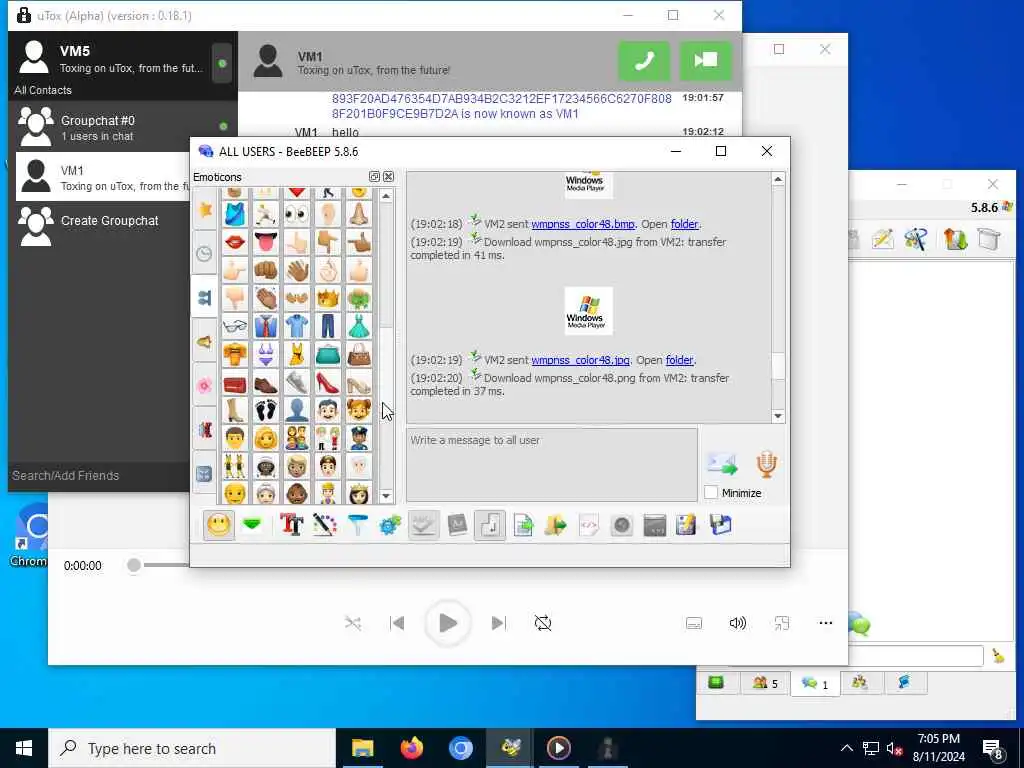This screenshot has height=768, width=1024.
Task: Insert the tongue emoticon
Action: pos(266,242)
